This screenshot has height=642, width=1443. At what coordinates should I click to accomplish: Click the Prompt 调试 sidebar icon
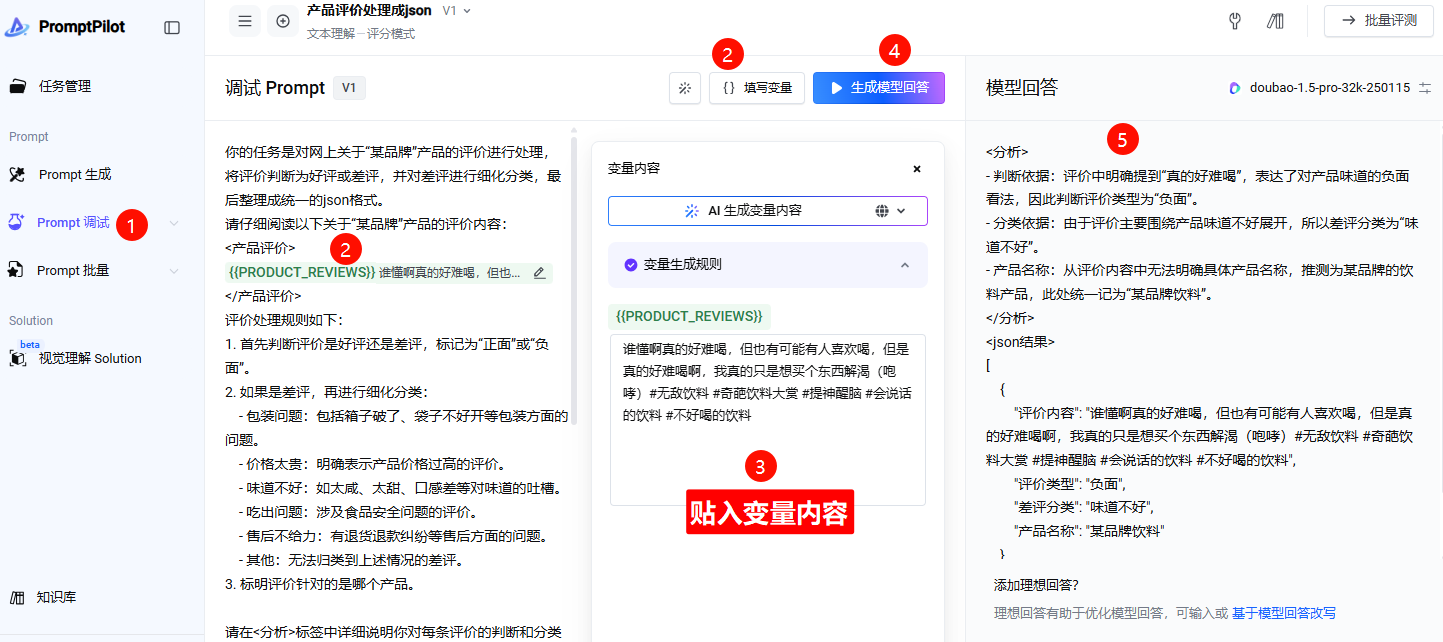[15, 222]
